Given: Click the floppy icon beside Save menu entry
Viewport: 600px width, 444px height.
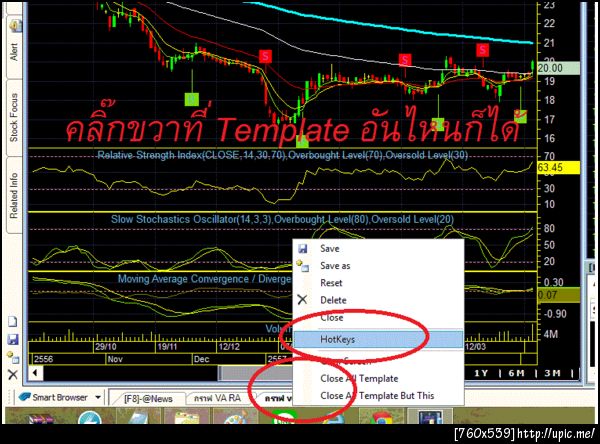Looking at the screenshot, I should point(303,249).
